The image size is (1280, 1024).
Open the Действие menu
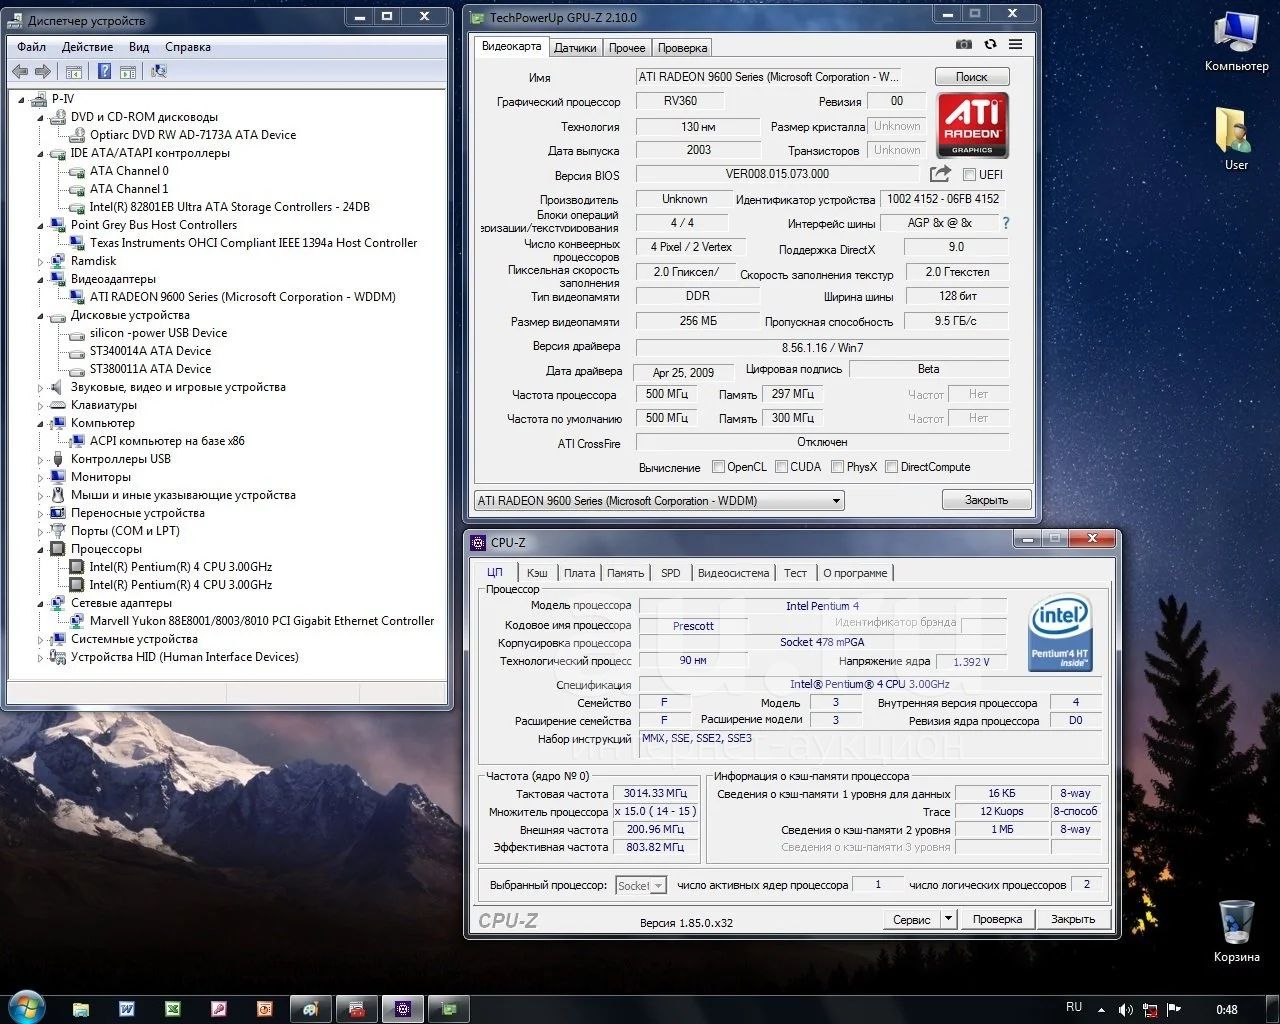click(87, 47)
